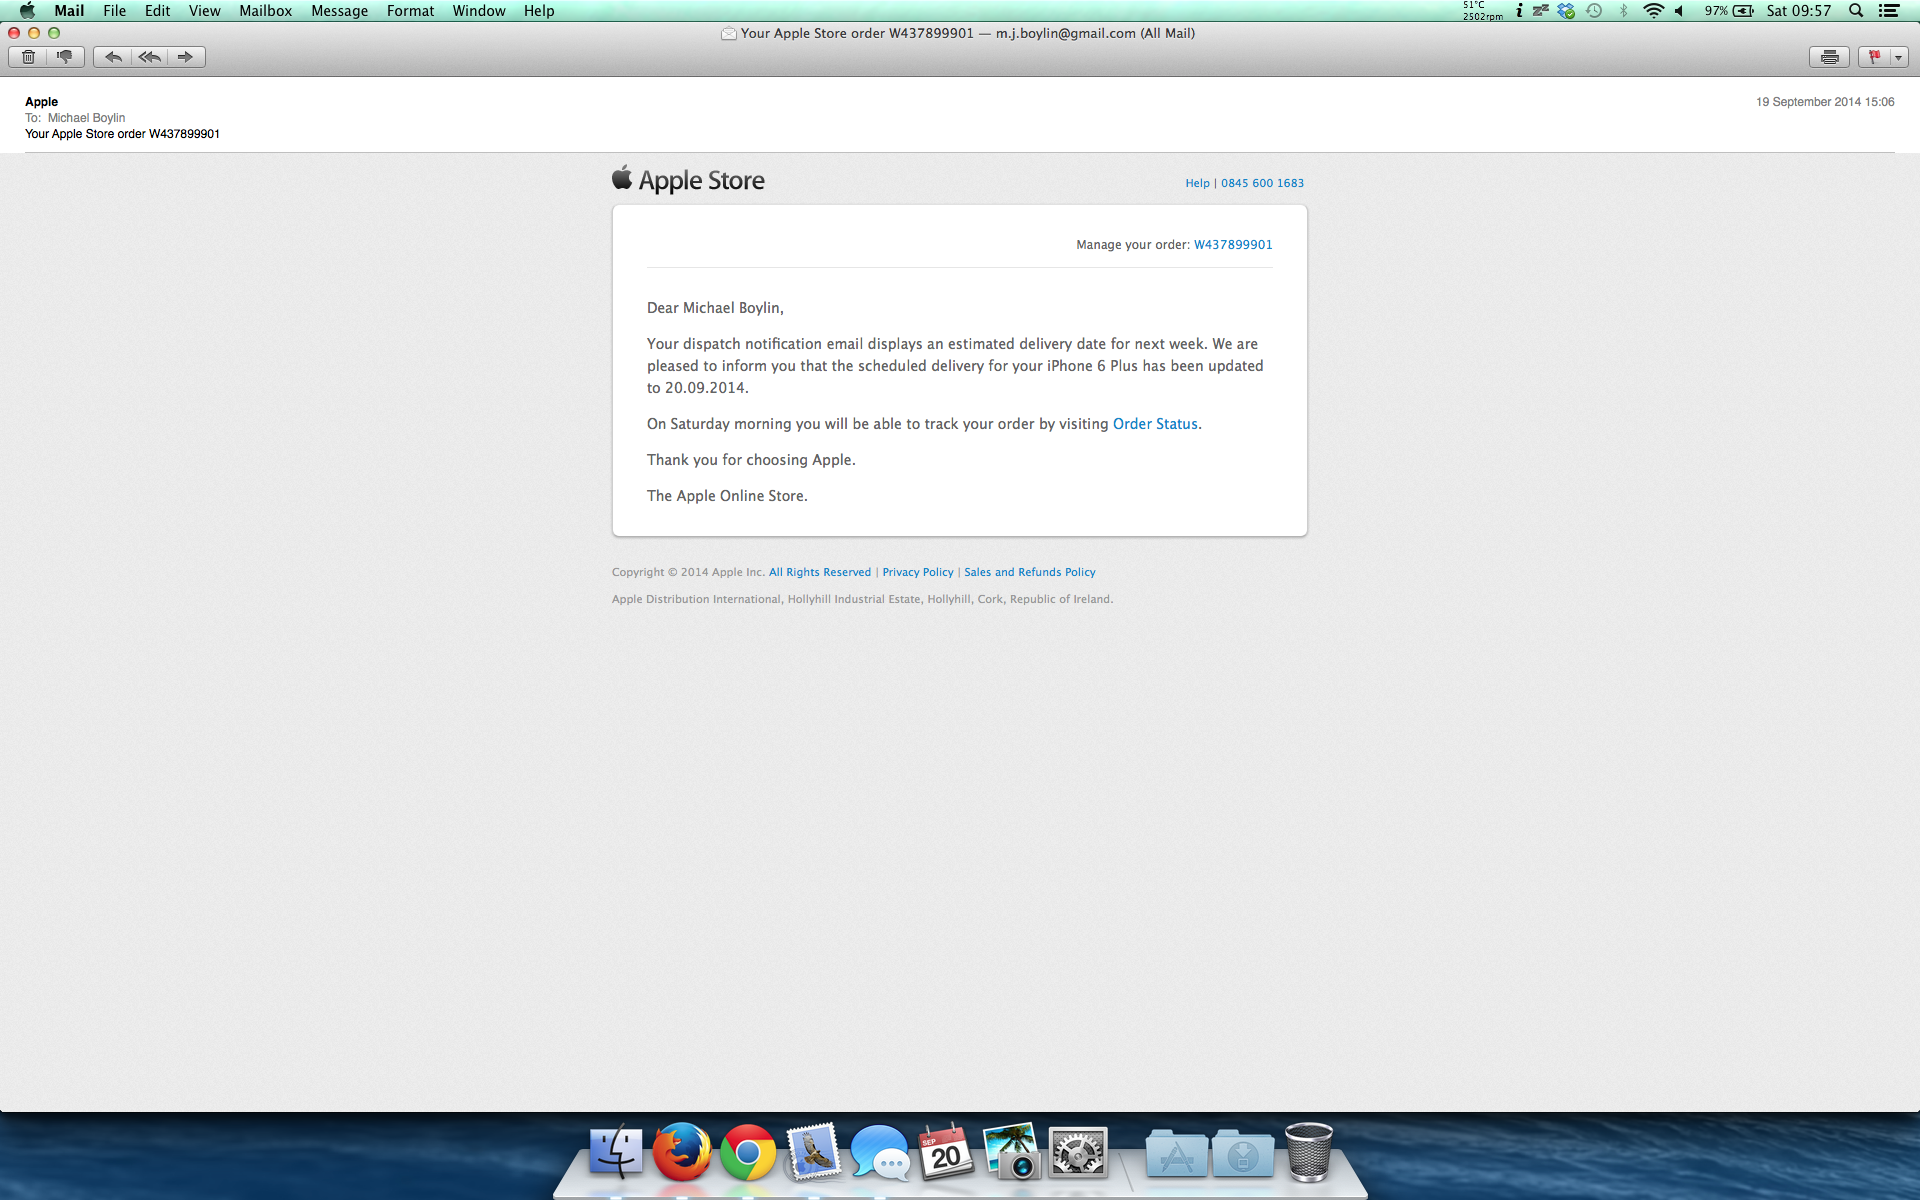Screen dimensions: 1920x1200
Task: Open Calendar showing 20 in Dock
Action: (945, 1153)
